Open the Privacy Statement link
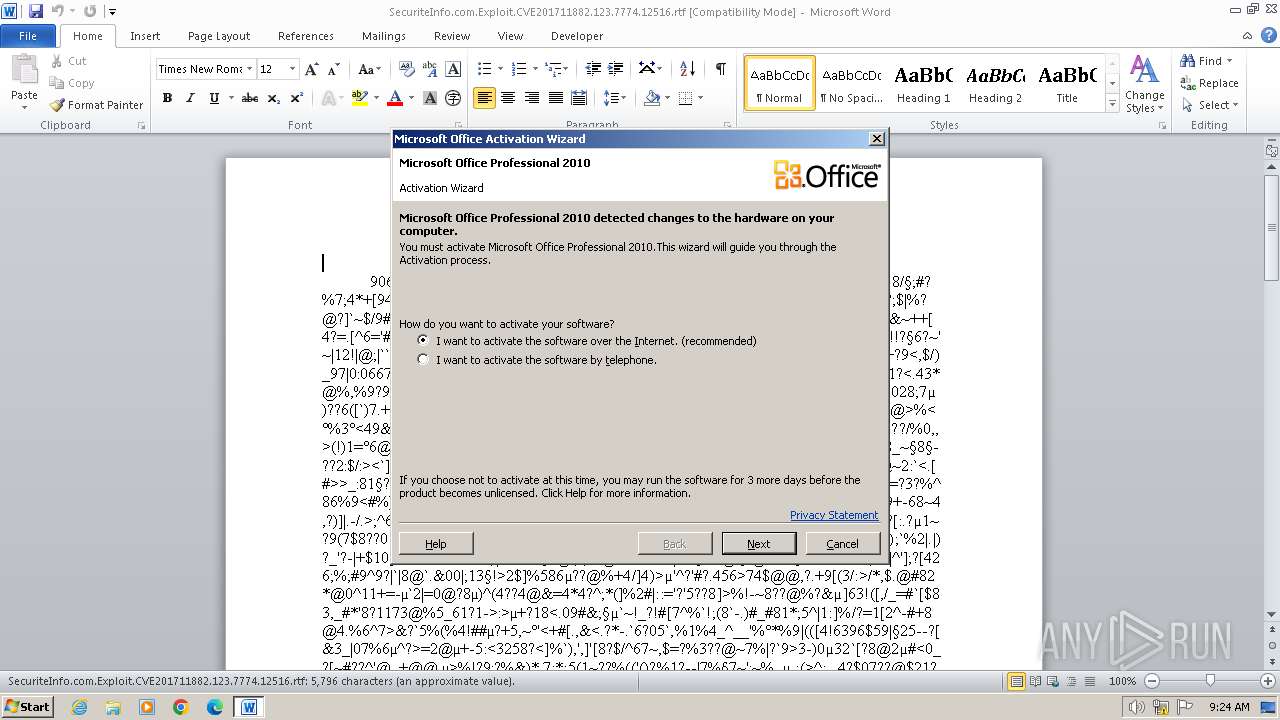This screenshot has width=1280, height=720. pos(834,515)
